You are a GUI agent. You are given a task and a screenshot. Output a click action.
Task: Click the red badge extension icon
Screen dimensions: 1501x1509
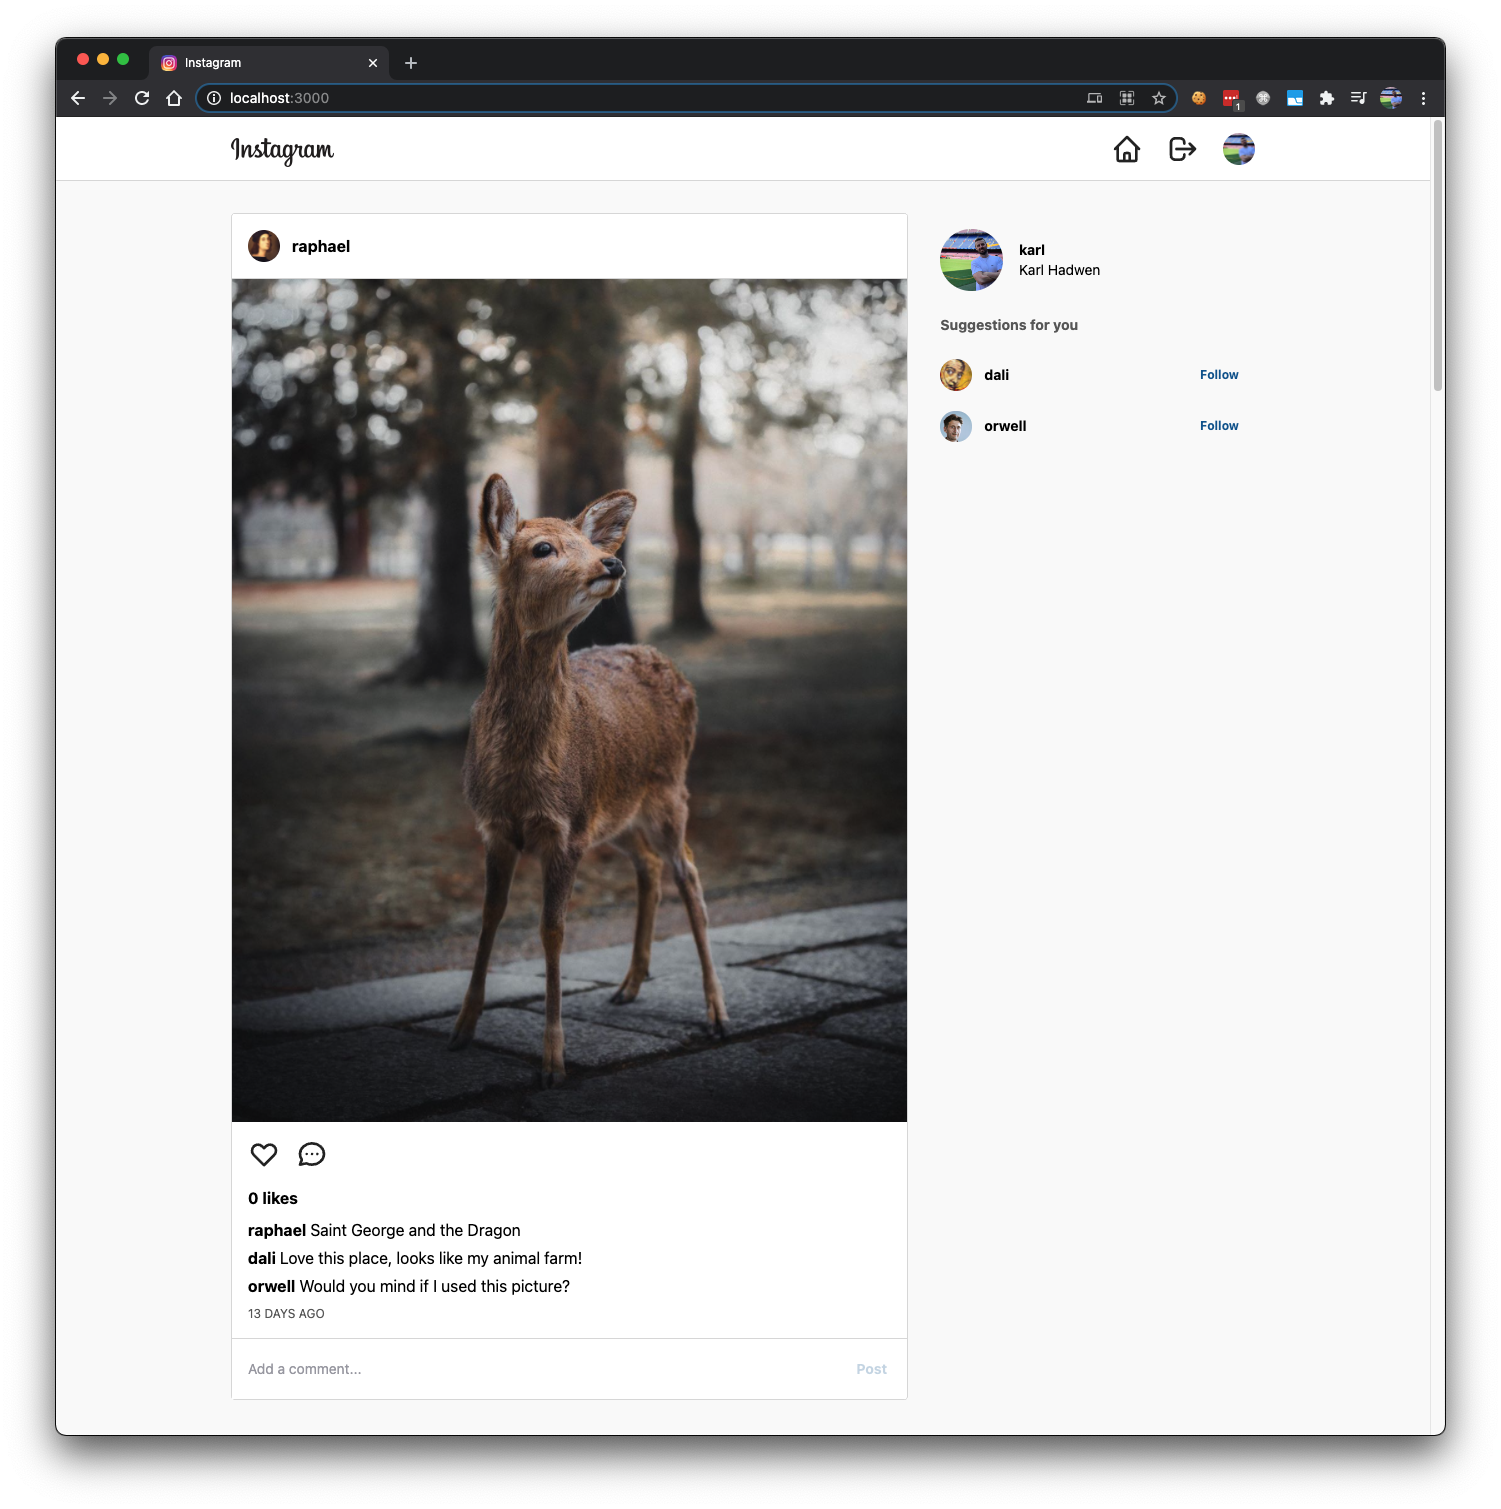coord(1230,98)
